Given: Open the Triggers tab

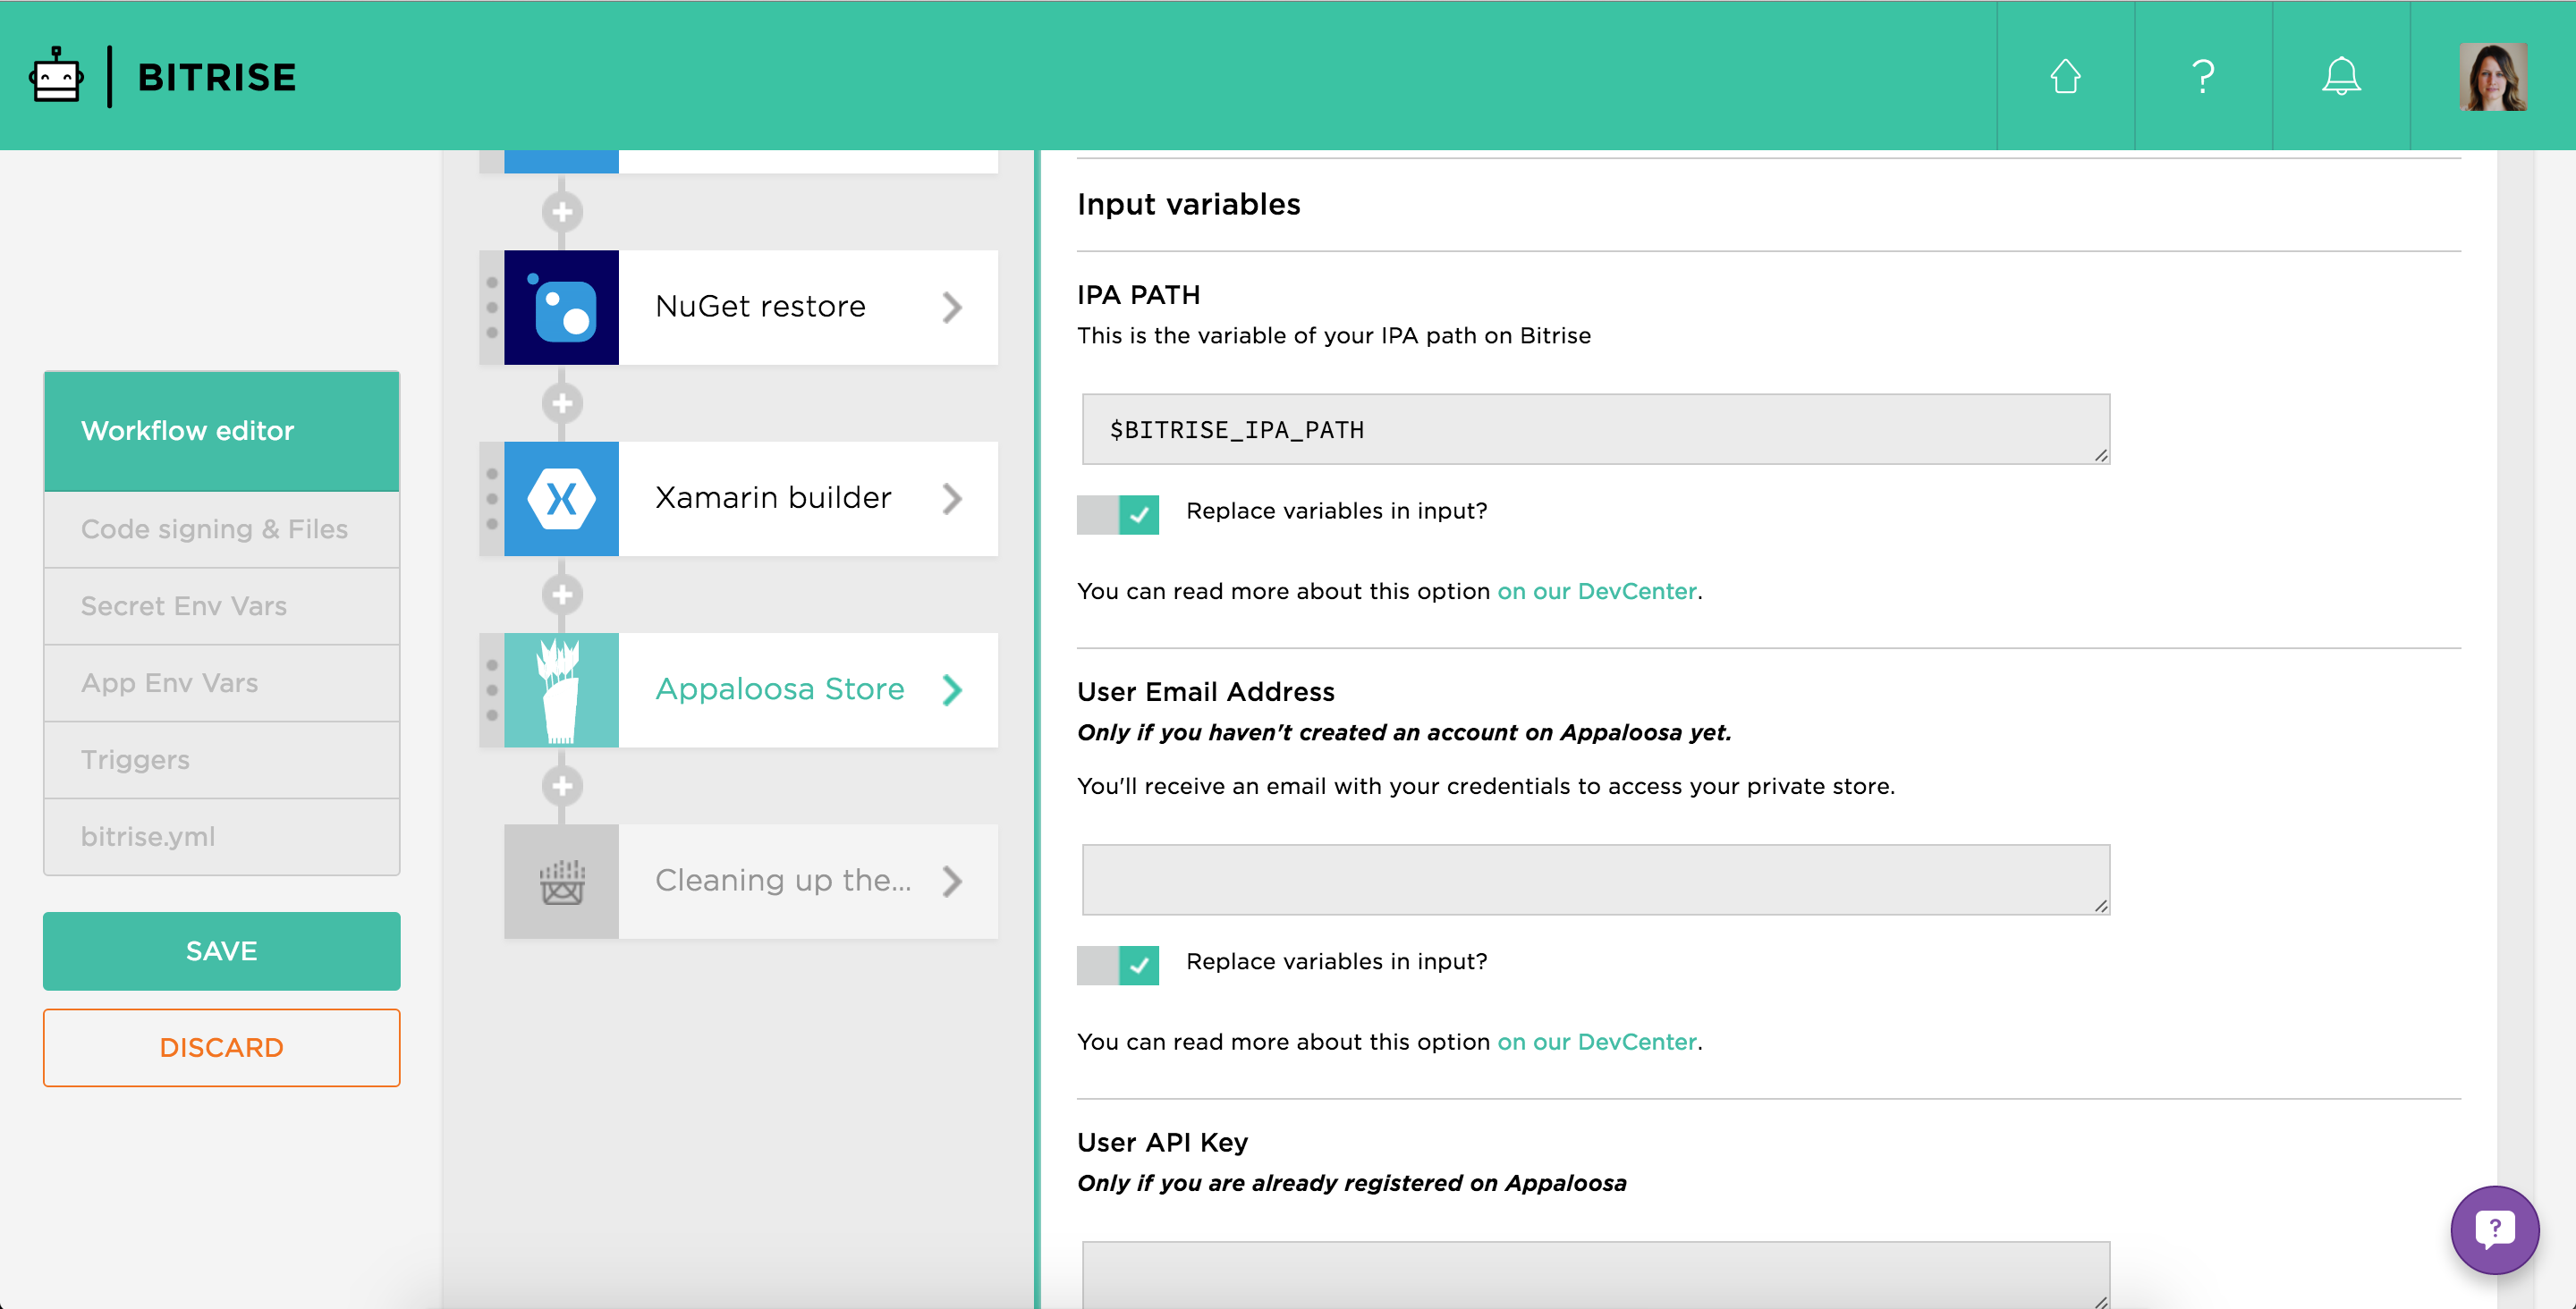Looking at the screenshot, I should (222, 760).
